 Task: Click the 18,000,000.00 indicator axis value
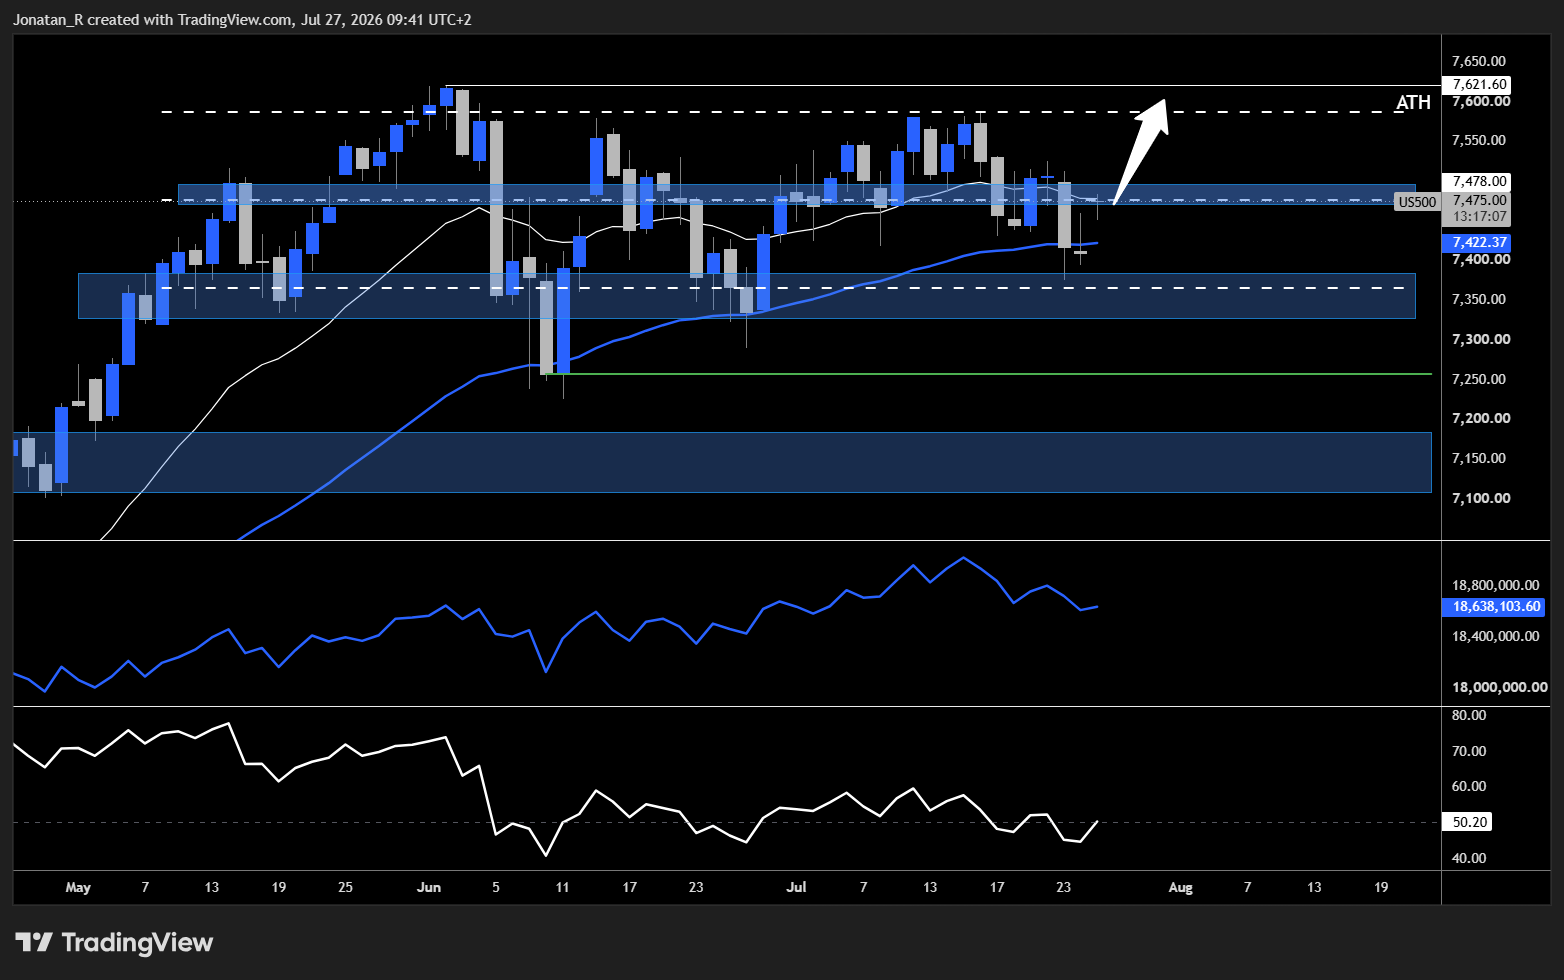(x=1500, y=687)
